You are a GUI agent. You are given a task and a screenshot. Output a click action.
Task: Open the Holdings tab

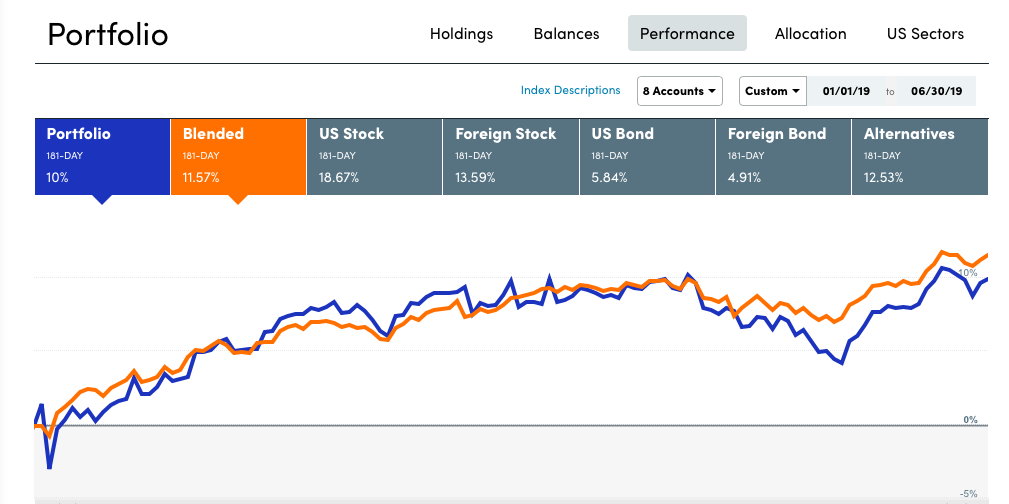coord(461,33)
